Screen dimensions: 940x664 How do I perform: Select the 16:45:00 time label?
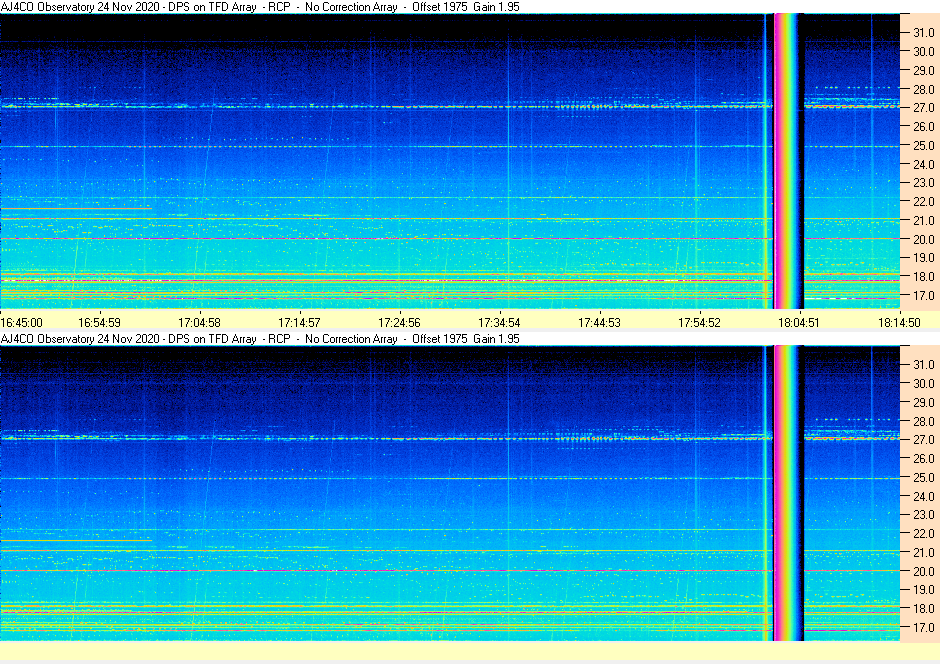click(x=22, y=322)
